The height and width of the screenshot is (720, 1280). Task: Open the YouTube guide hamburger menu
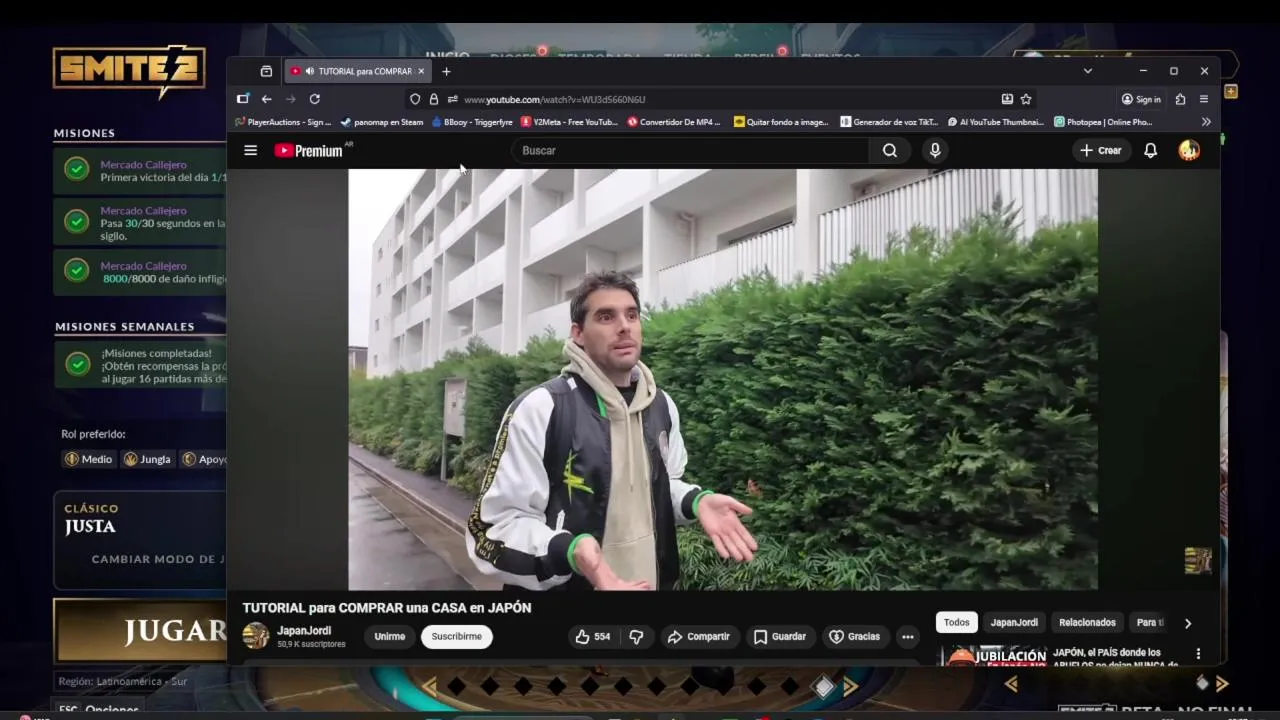(251, 150)
